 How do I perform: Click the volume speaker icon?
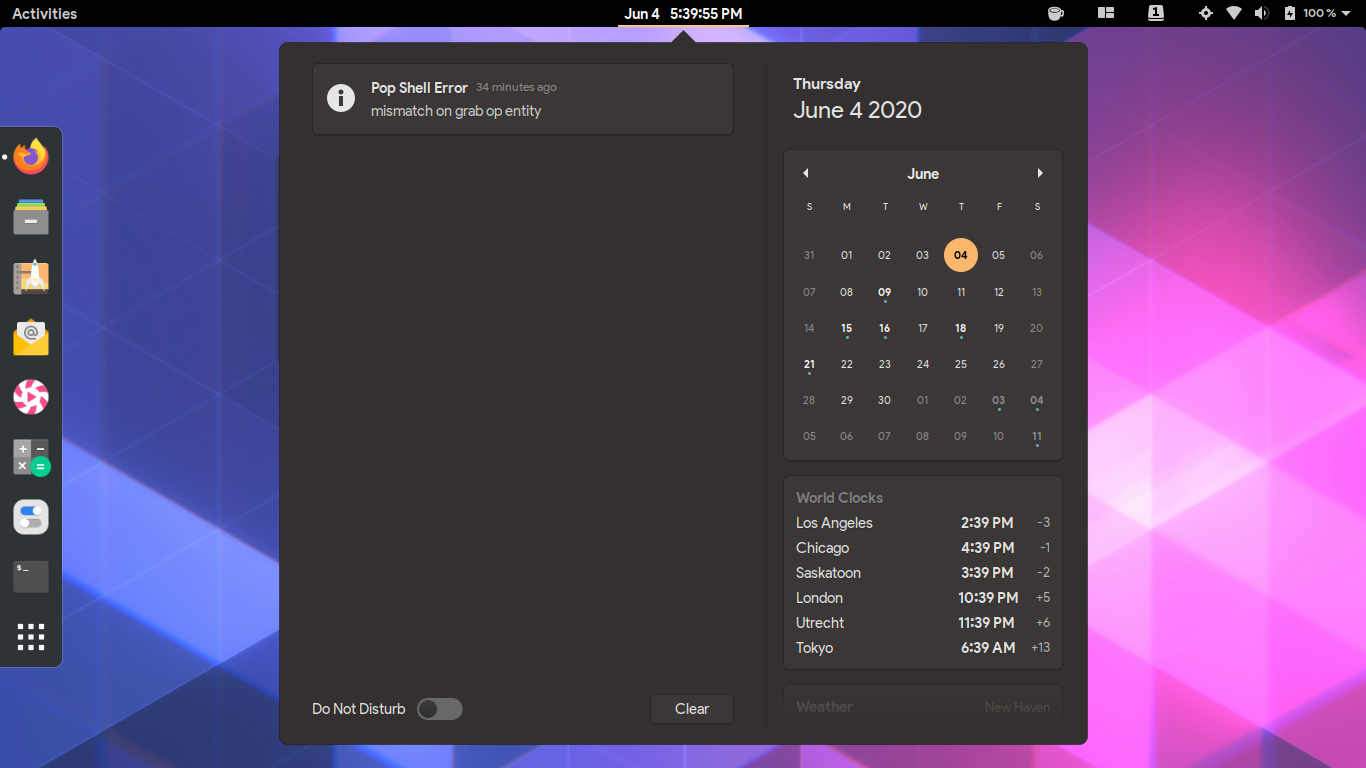click(1262, 13)
